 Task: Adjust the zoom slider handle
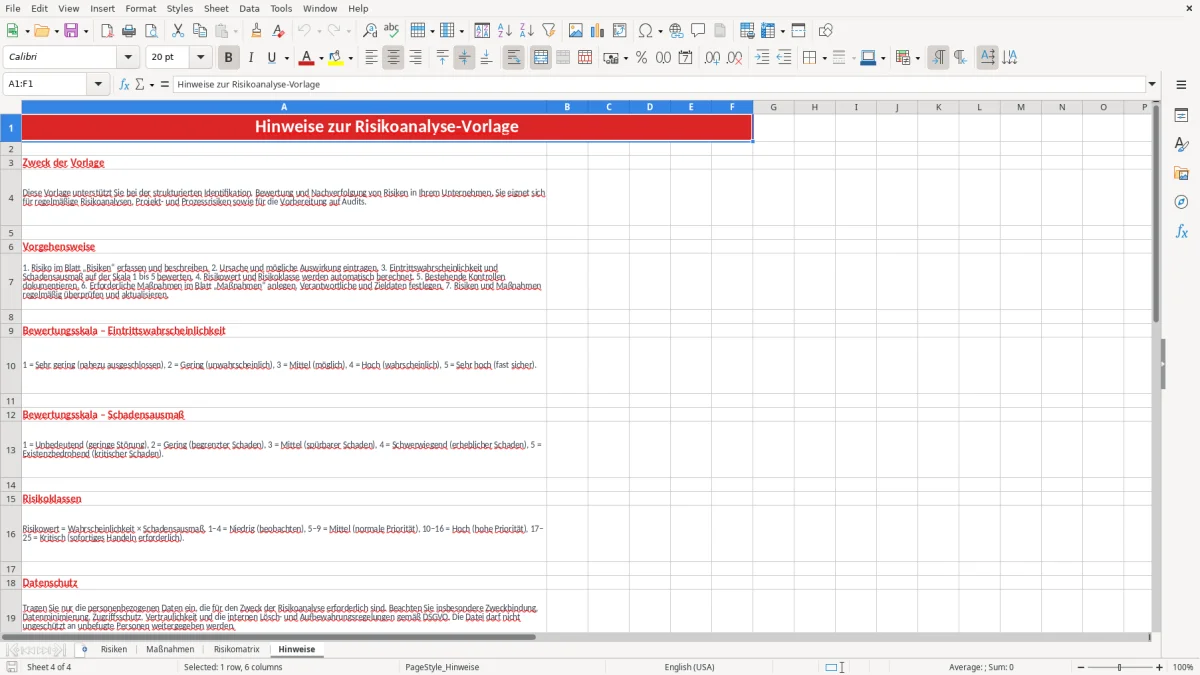tap(1120, 667)
